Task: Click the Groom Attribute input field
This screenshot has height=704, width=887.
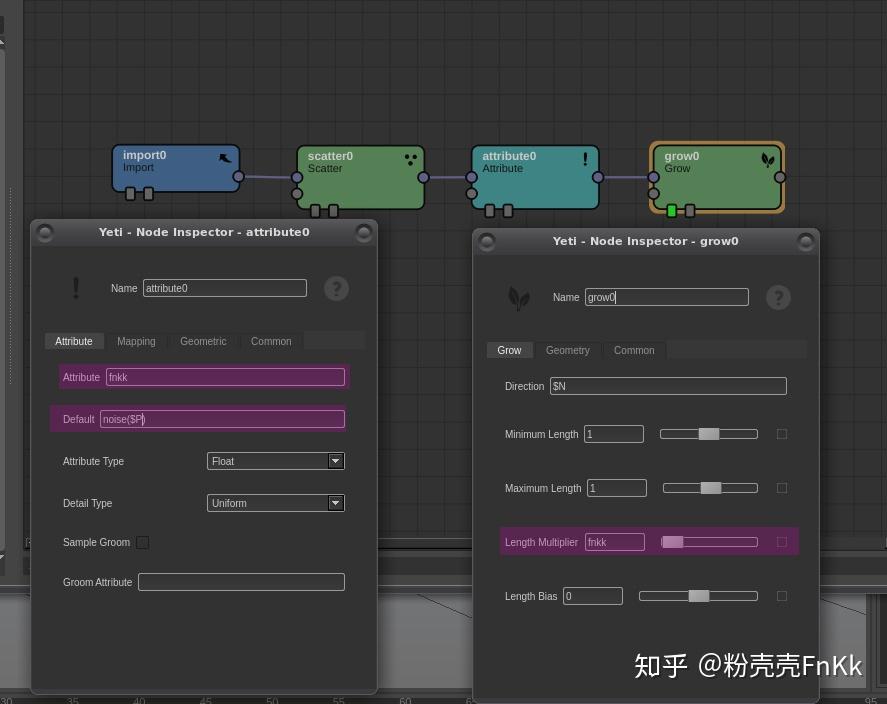Action: [x=241, y=582]
